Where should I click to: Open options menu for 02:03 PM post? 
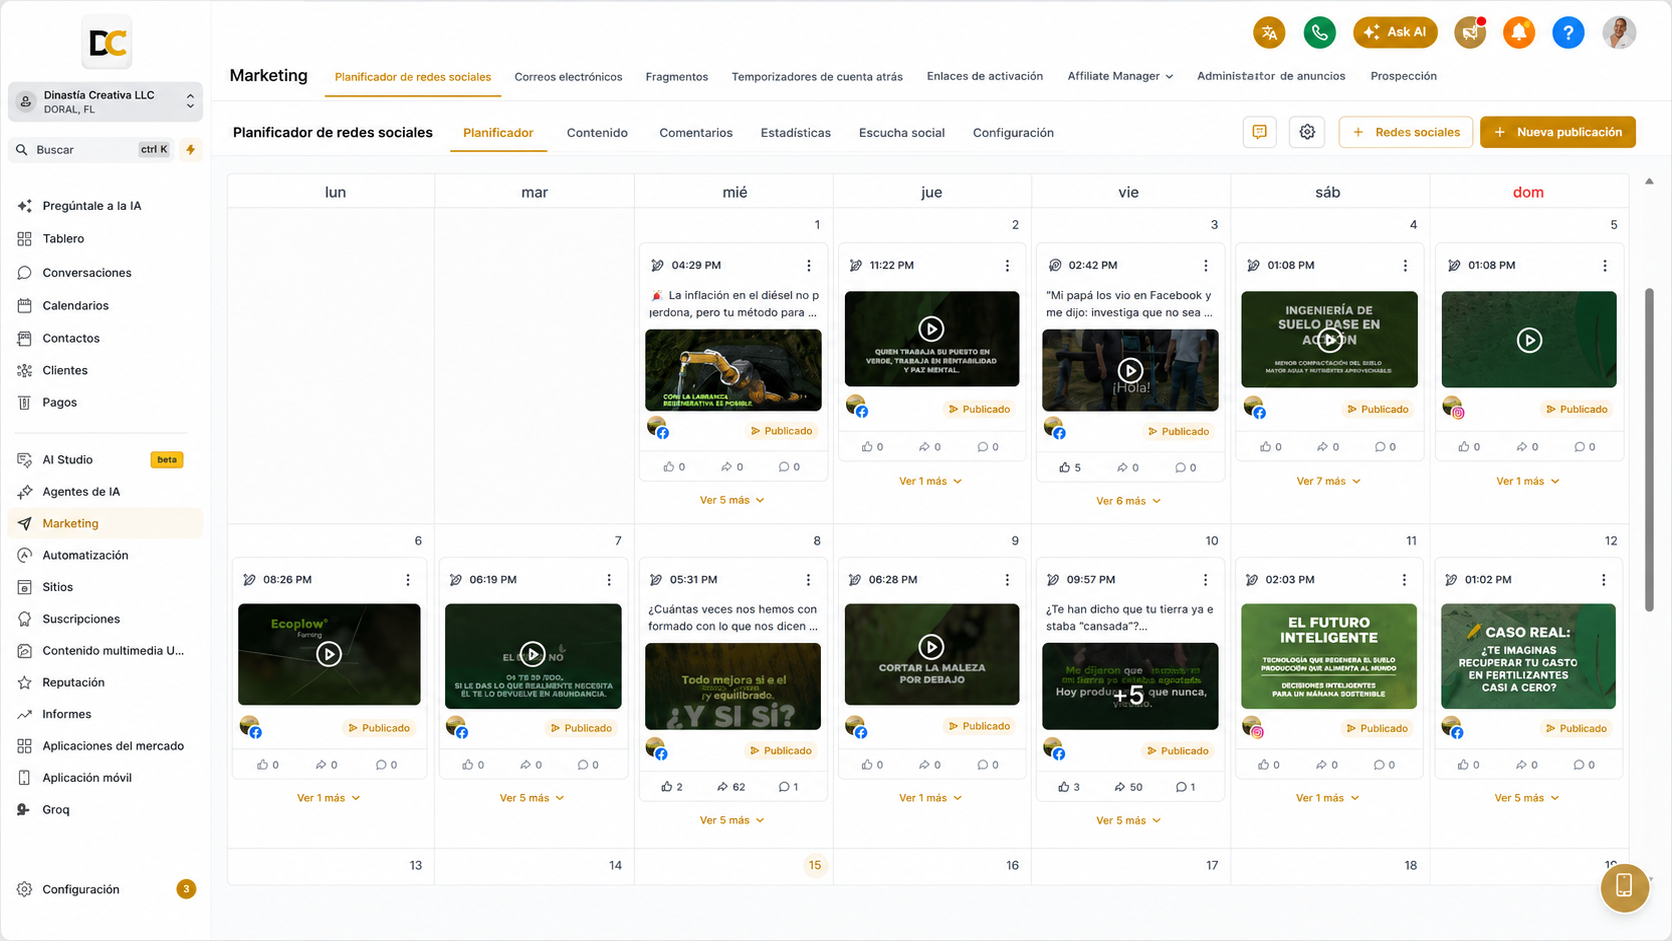coord(1404,579)
